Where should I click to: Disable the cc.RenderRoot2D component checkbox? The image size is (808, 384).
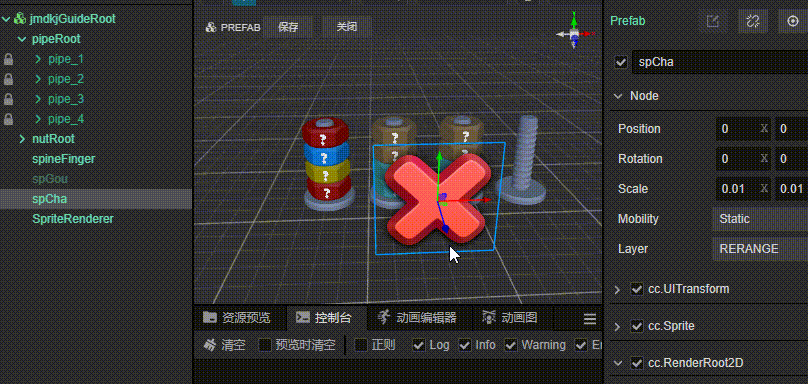[637, 363]
